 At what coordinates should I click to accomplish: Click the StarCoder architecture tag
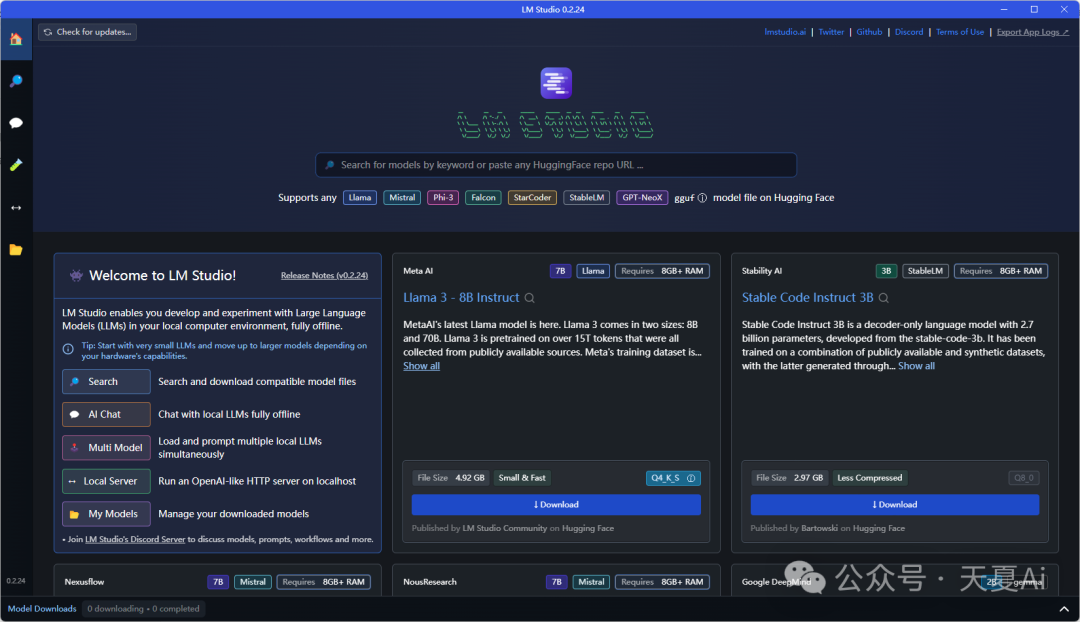(532, 198)
